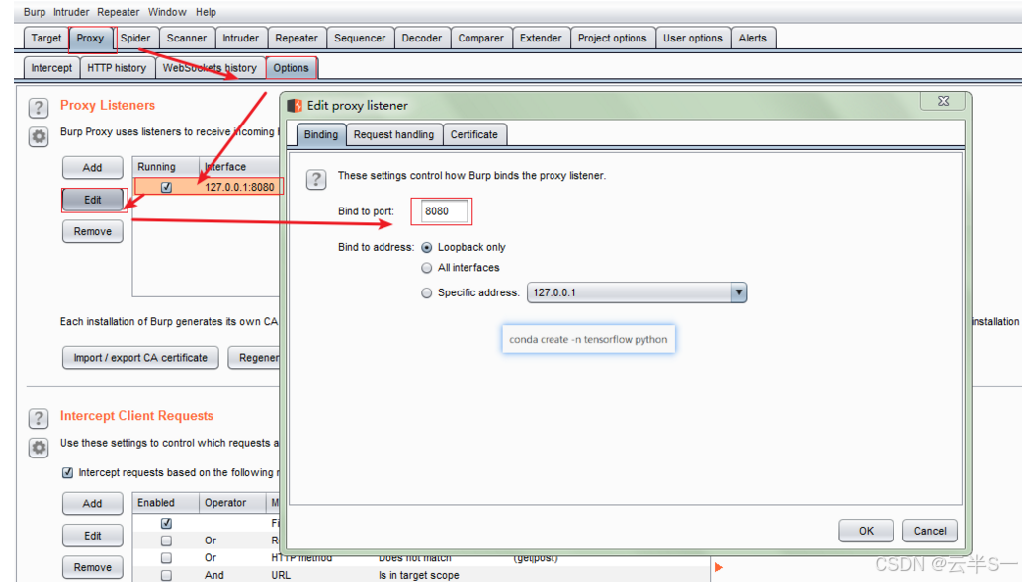Switch to Sequencer tab
This screenshot has width=1022, height=582.
pyautogui.click(x=360, y=38)
